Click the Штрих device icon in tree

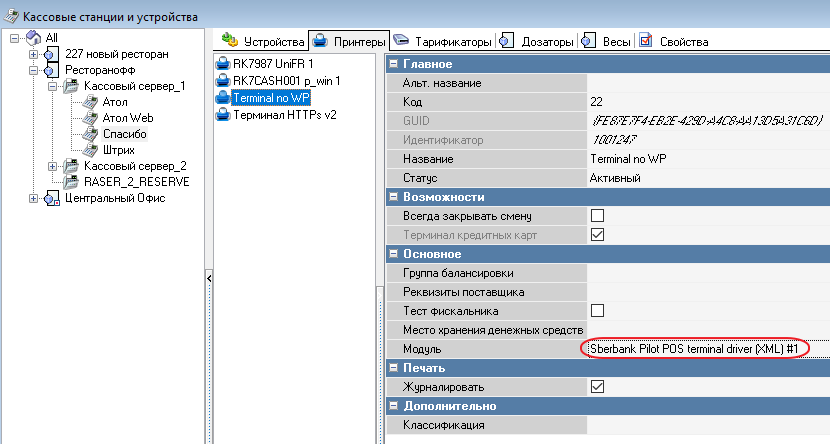click(90, 150)
